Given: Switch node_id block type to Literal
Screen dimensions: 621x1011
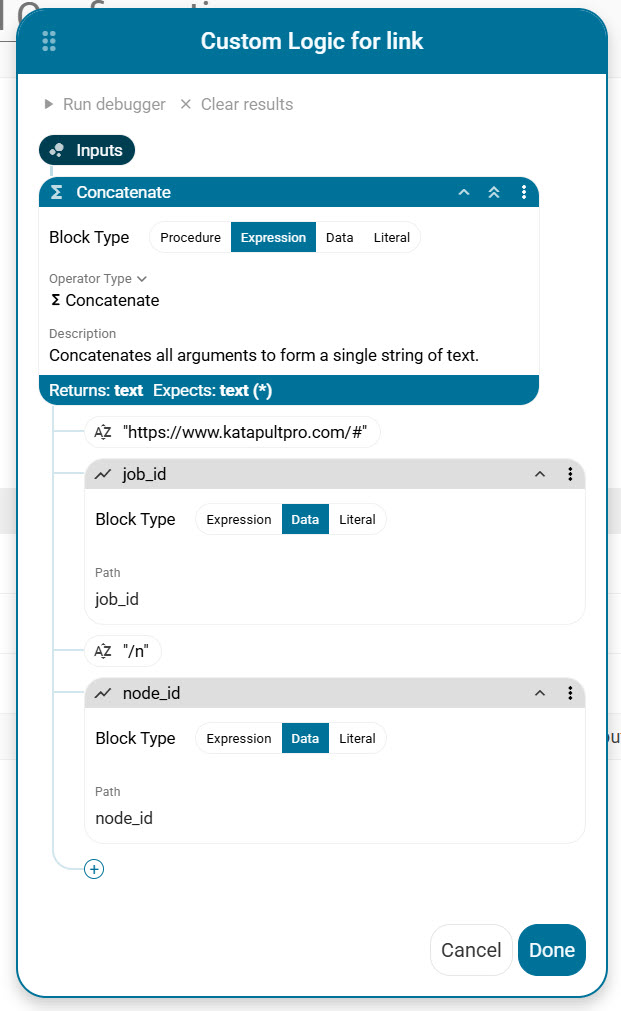Looking at the screenshot, I should [x=357, y=739].
